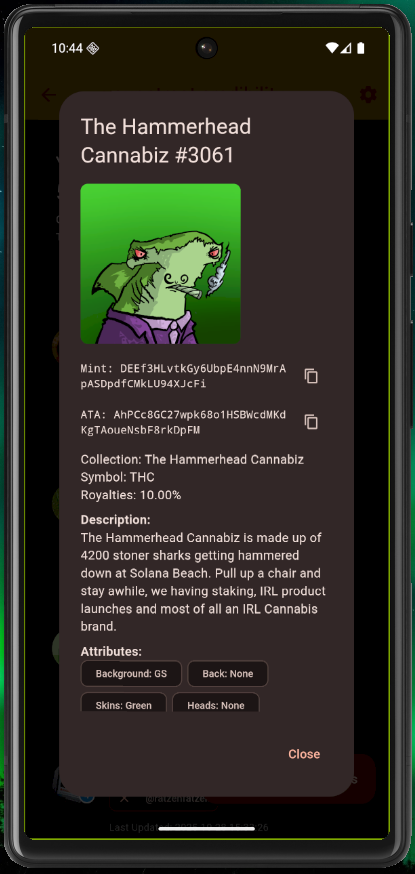The width and height of the screenshot is (415, 874).
Task: Copy the ATA address to clipboard
Action: (x=311, y=422)
